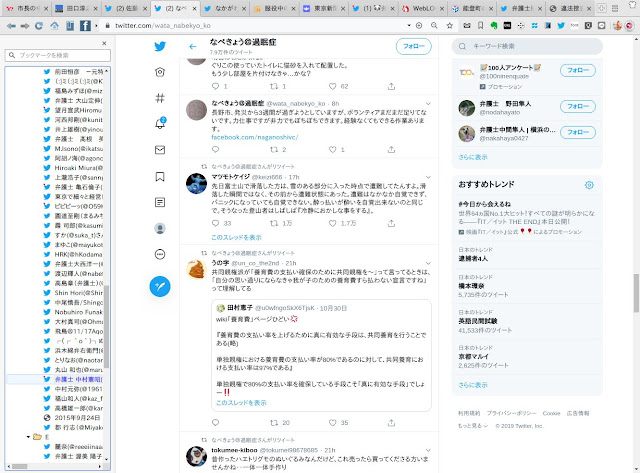
Task: Open tweet menu chevron on tokumee-kiboo tweet
Action: click(428, 450)
